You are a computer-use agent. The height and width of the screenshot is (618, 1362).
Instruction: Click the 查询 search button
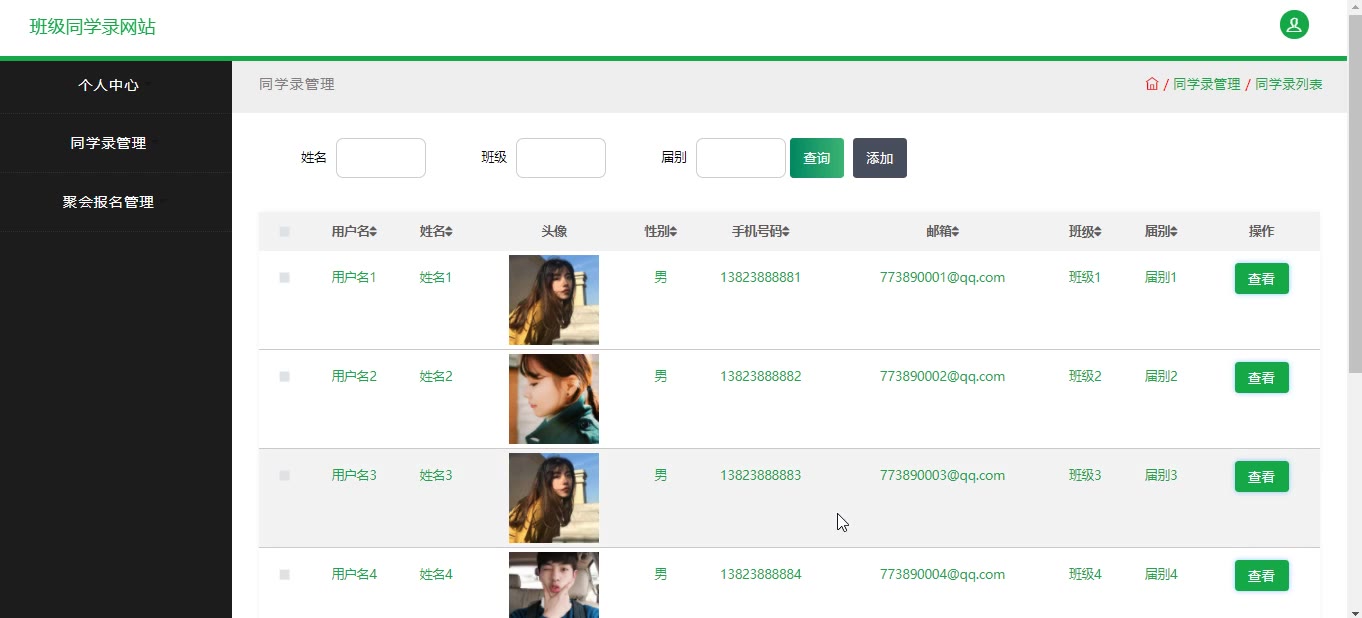pos(817,158)
